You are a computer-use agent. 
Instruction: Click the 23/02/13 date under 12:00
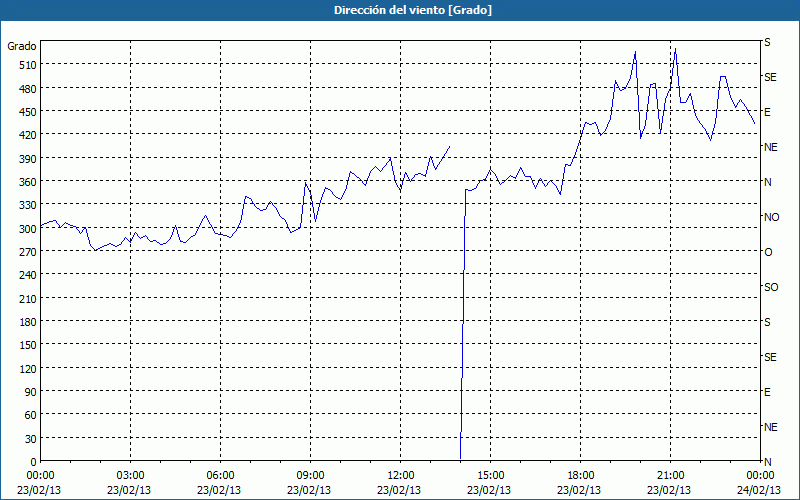399,490
